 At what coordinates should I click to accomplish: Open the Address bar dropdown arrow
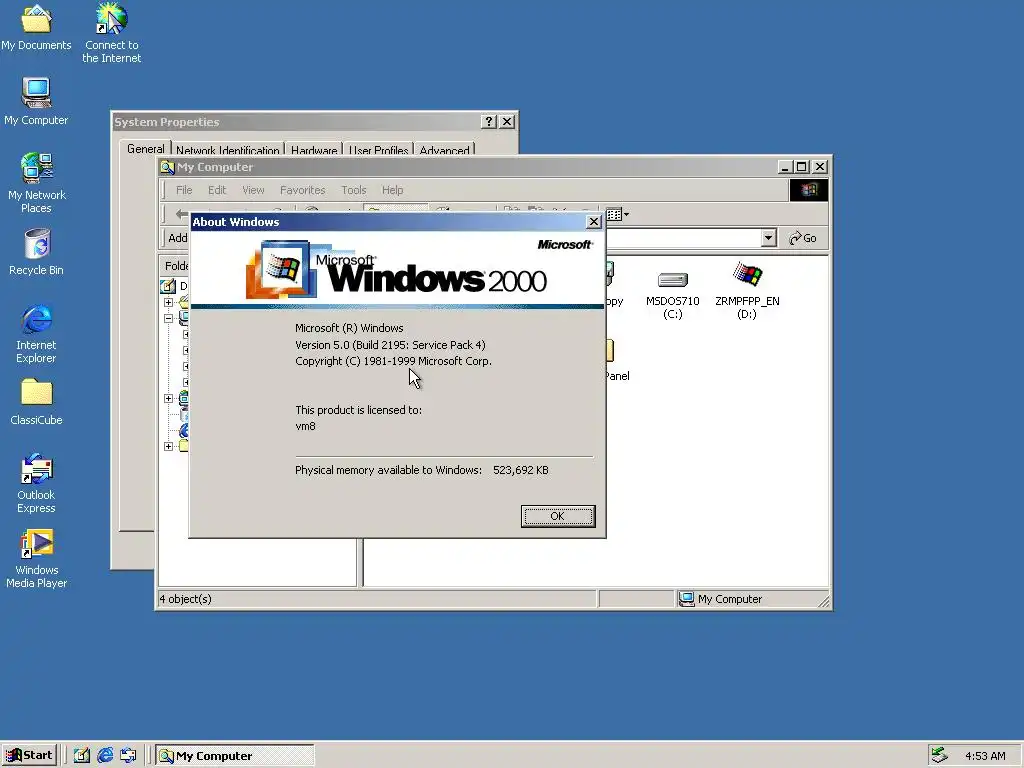coord(769,238)
